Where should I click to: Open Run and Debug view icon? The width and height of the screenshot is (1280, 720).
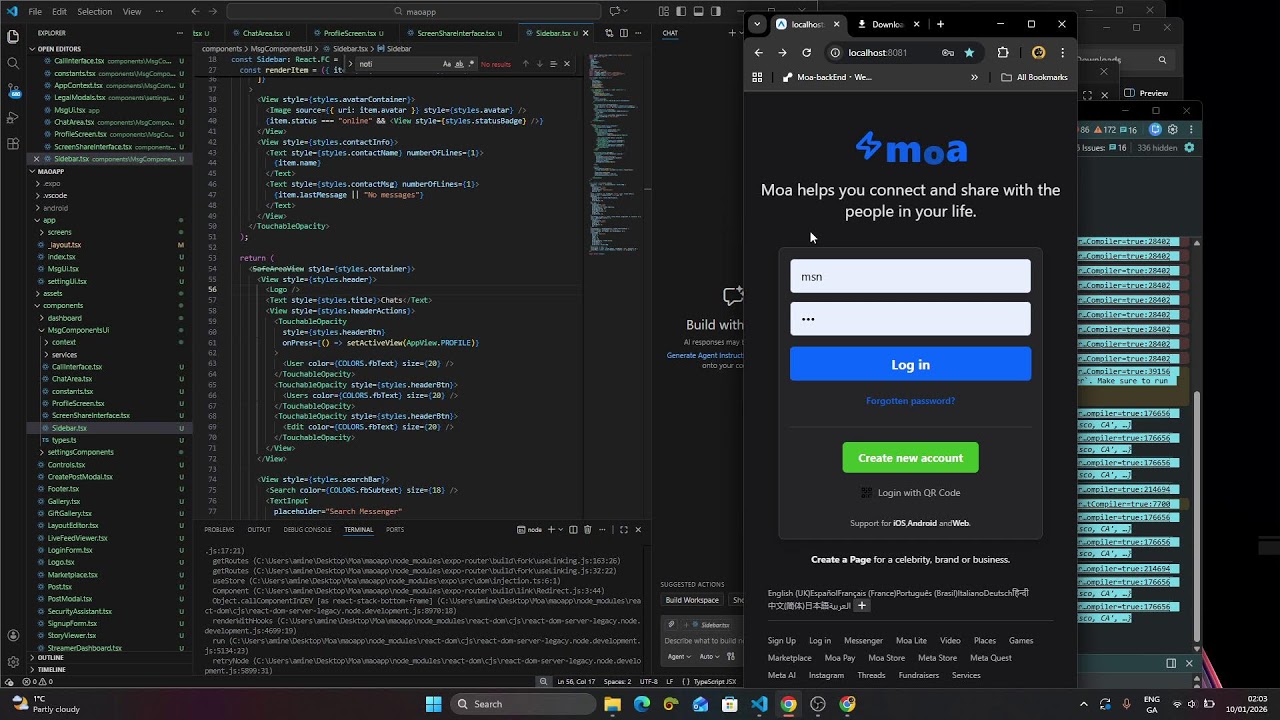tap(13, 117)
